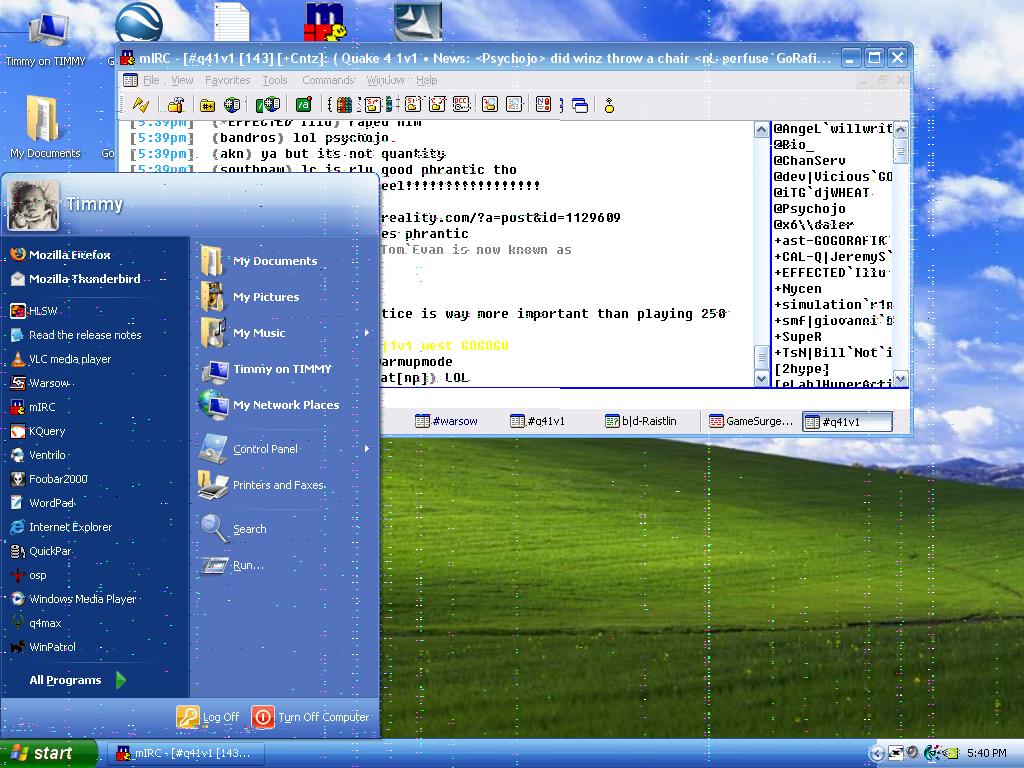Launch Warsow from start menu
Viewport: 1024px width, 768px height.
pos(39,383)
